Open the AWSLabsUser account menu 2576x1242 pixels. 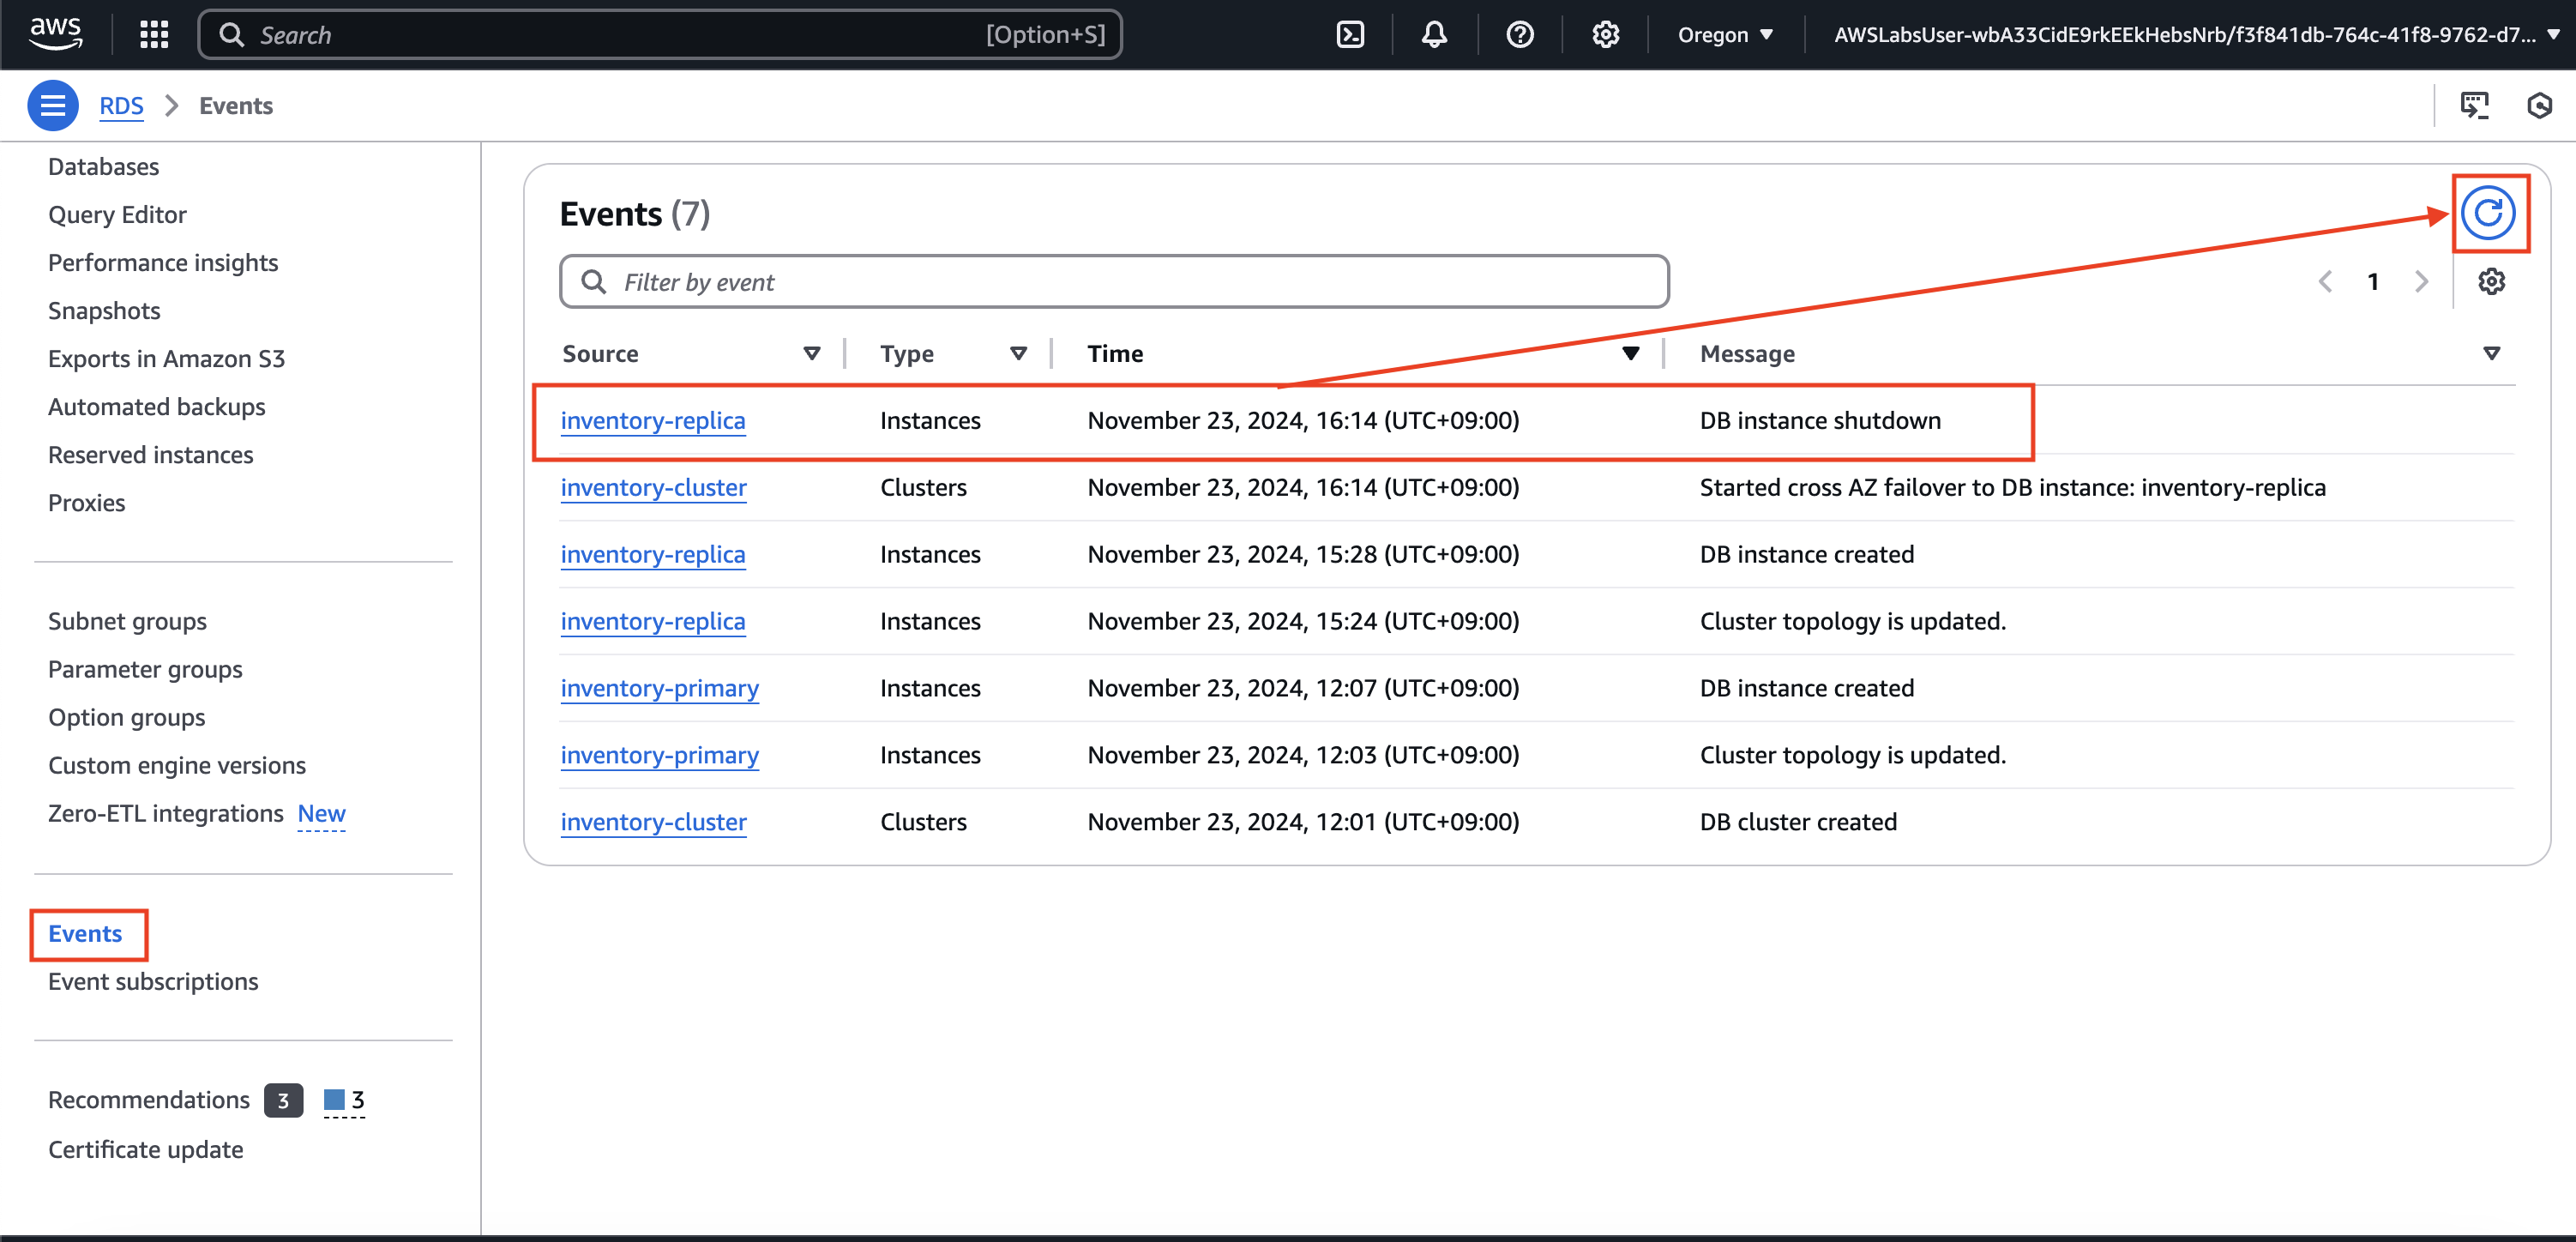(2195, 35)
